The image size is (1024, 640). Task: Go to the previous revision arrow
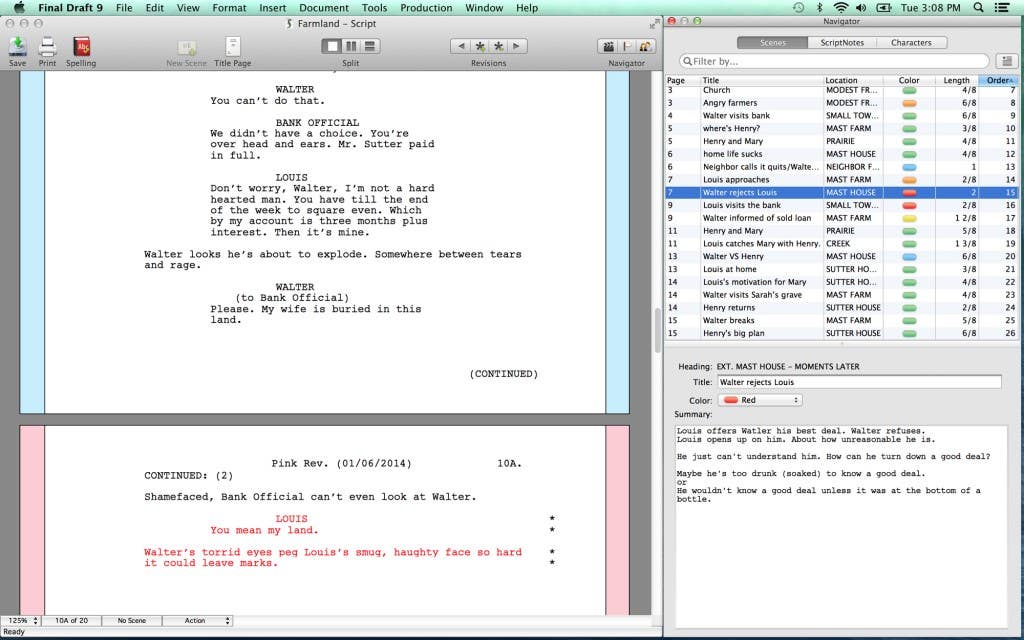(x=461, y=46)
